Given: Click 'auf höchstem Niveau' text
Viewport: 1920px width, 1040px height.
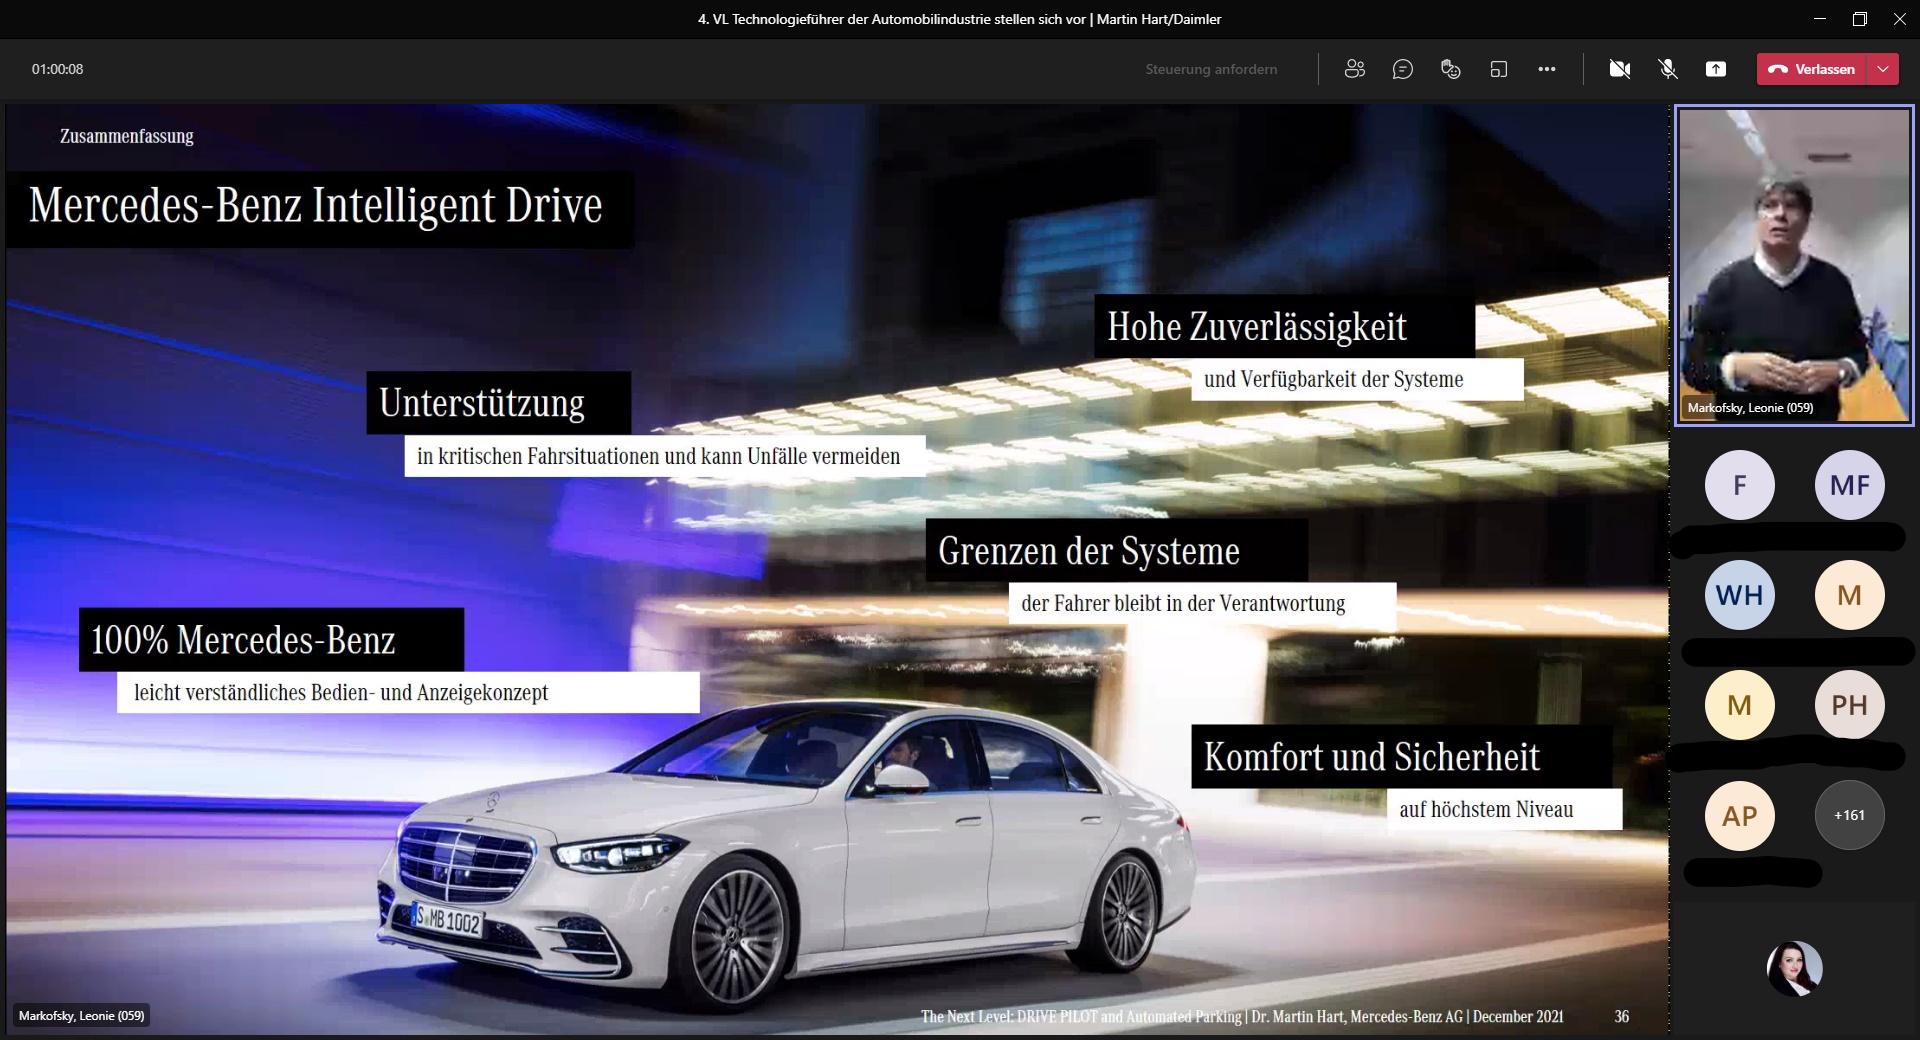Looking at the screenshot, I should pyautogui.click(x=1486, y=810).
